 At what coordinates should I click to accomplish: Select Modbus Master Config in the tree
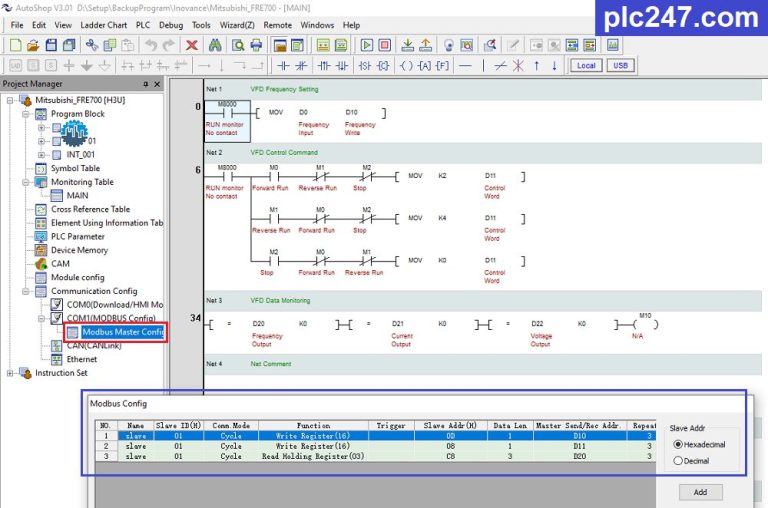122,332
